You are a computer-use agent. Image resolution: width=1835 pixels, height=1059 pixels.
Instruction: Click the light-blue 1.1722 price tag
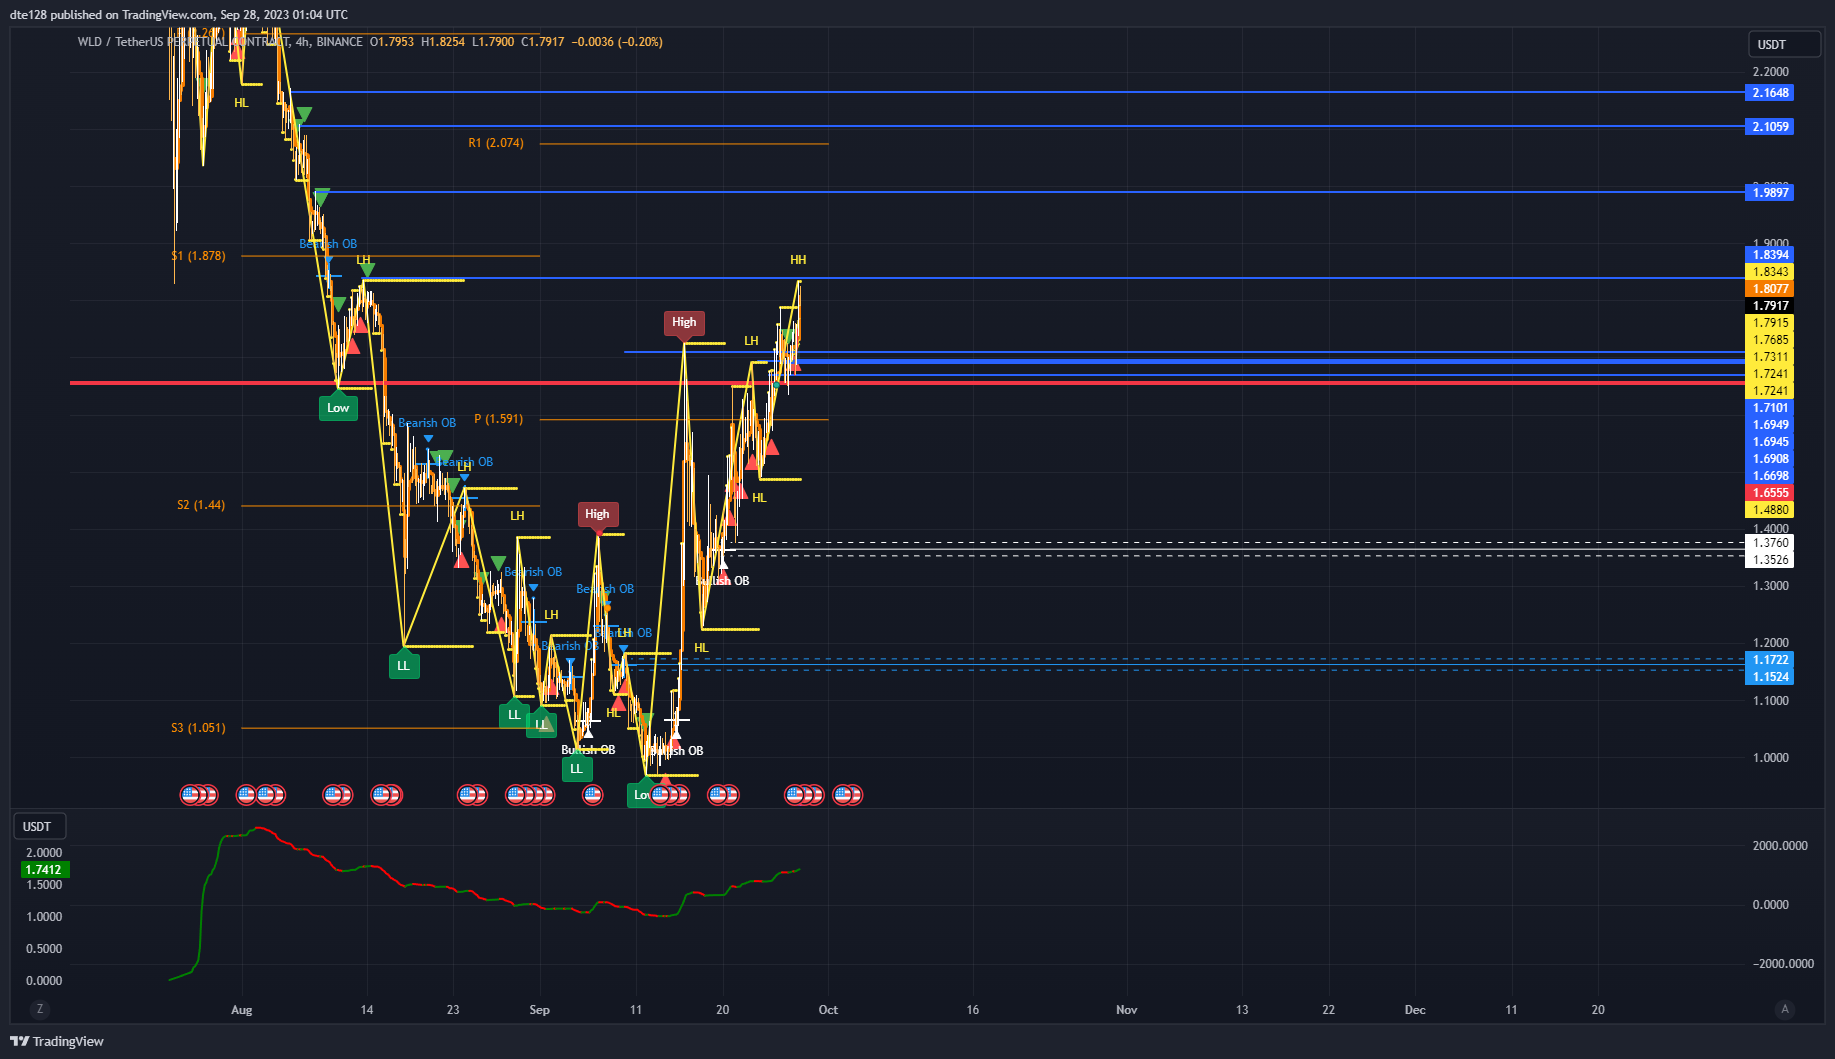[1770, 660]
